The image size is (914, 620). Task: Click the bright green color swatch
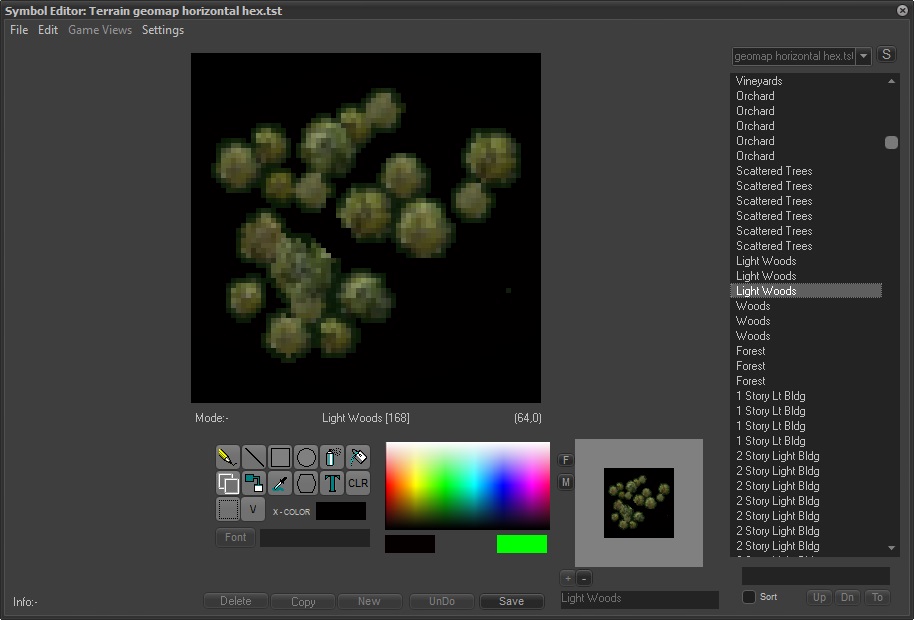pos(522,544)
